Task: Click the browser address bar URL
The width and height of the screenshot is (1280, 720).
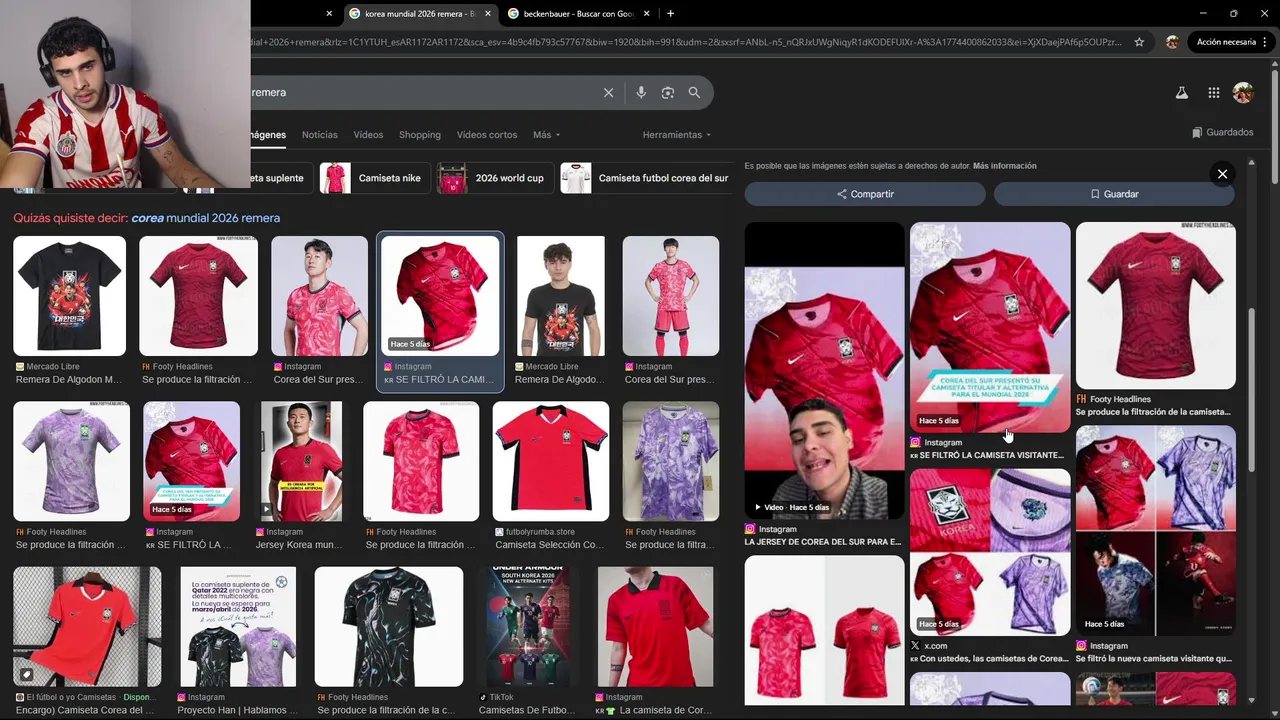Action: pyautogui.click(x=685, y=42)
